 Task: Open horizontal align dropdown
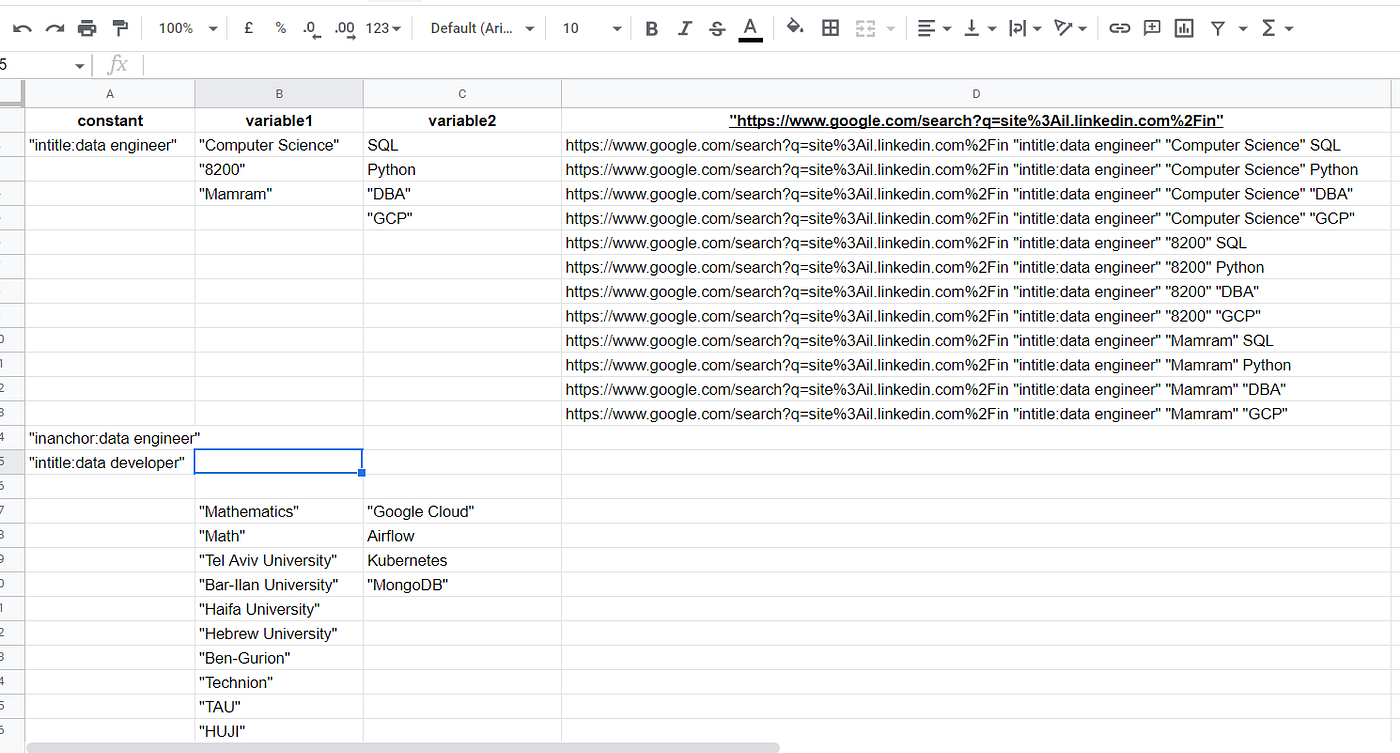click(934, 28)
